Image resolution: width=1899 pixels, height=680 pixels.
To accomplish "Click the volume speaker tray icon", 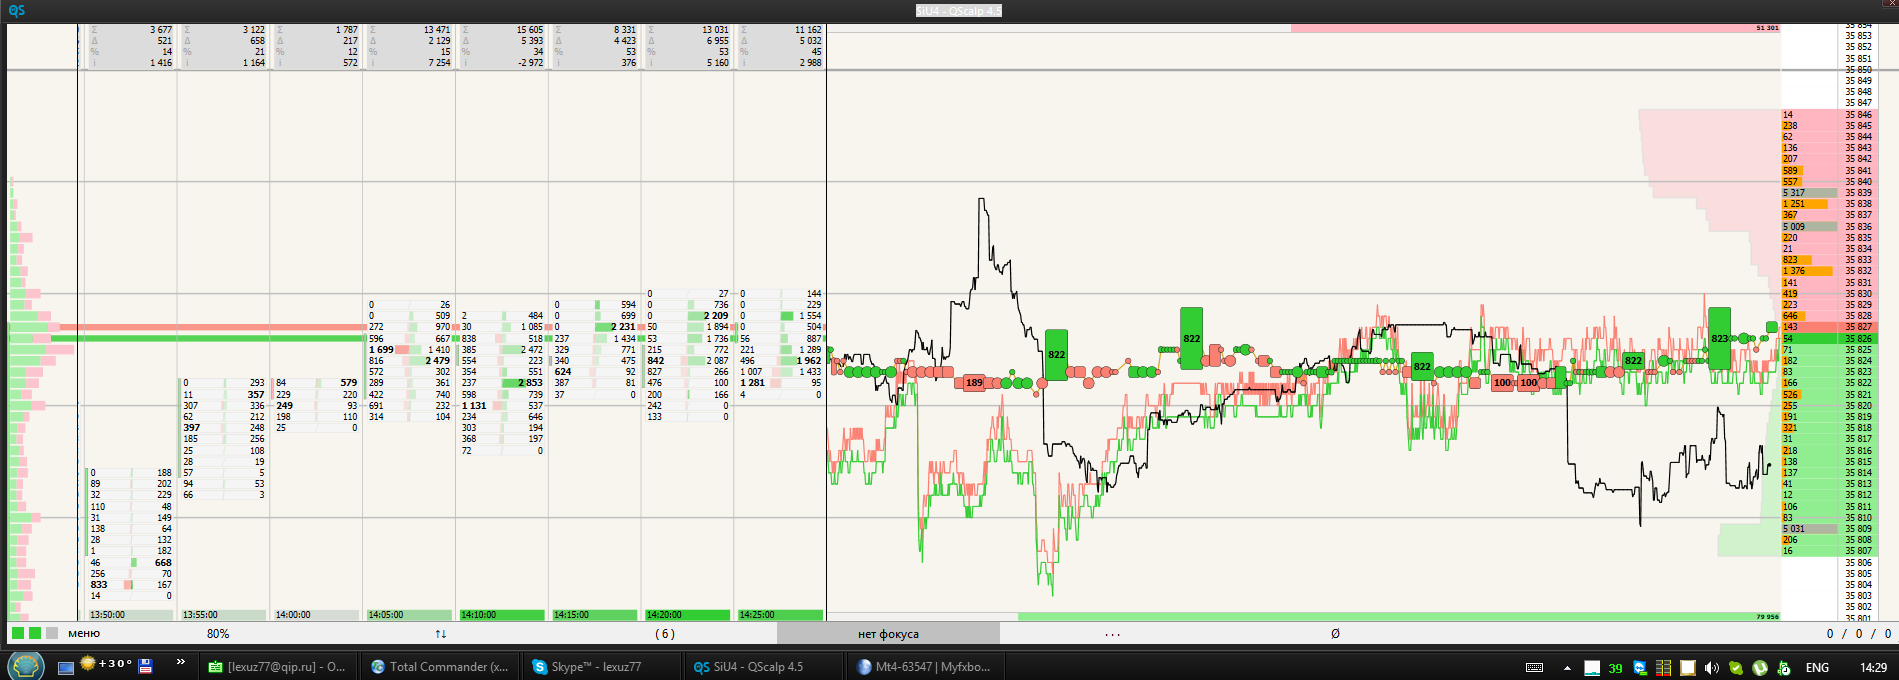I will click(1712, 668).
